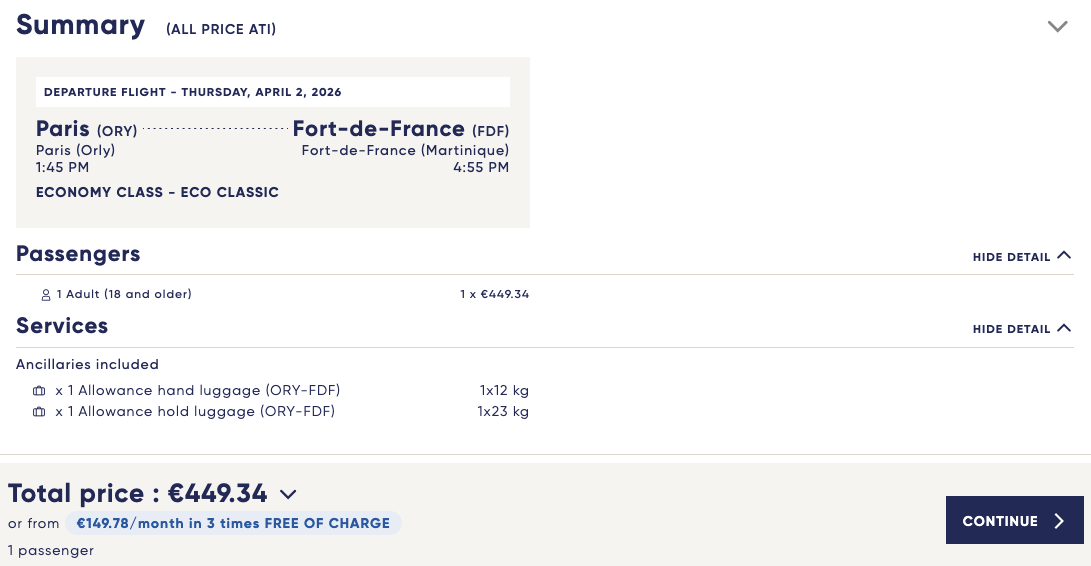Viewport: 1091px width, 566px height.
Task: Collapse Passengers using the up chevron
Action: click(1063, 256)
